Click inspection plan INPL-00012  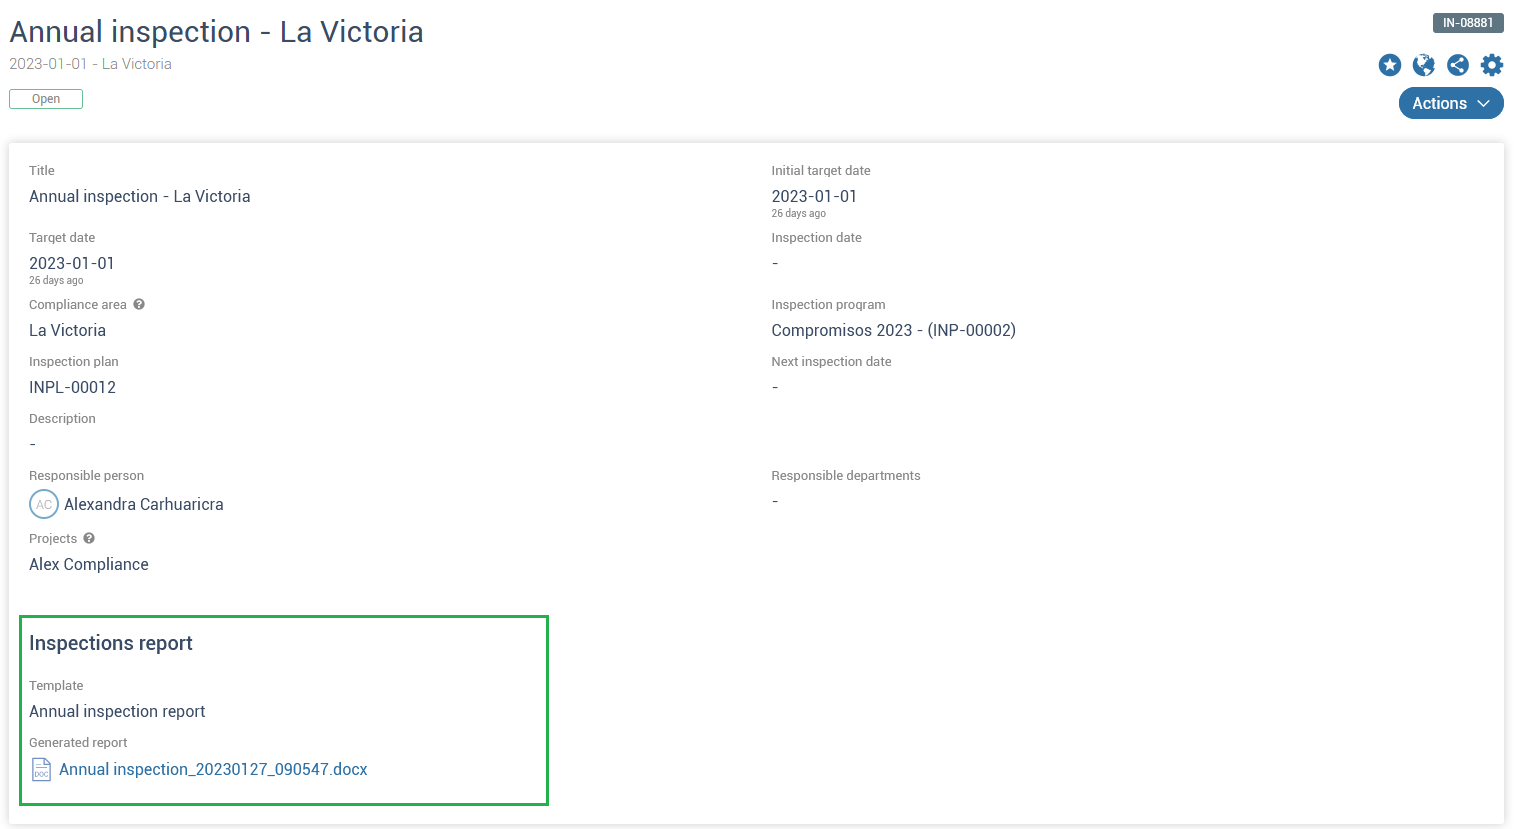point(72,387)
